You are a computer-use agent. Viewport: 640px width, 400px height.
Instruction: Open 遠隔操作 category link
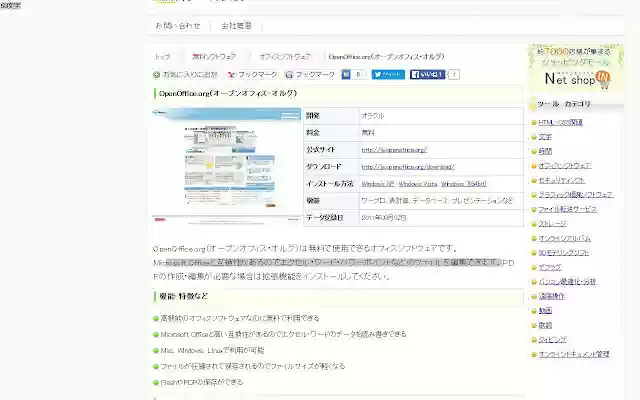click(551, 296)
